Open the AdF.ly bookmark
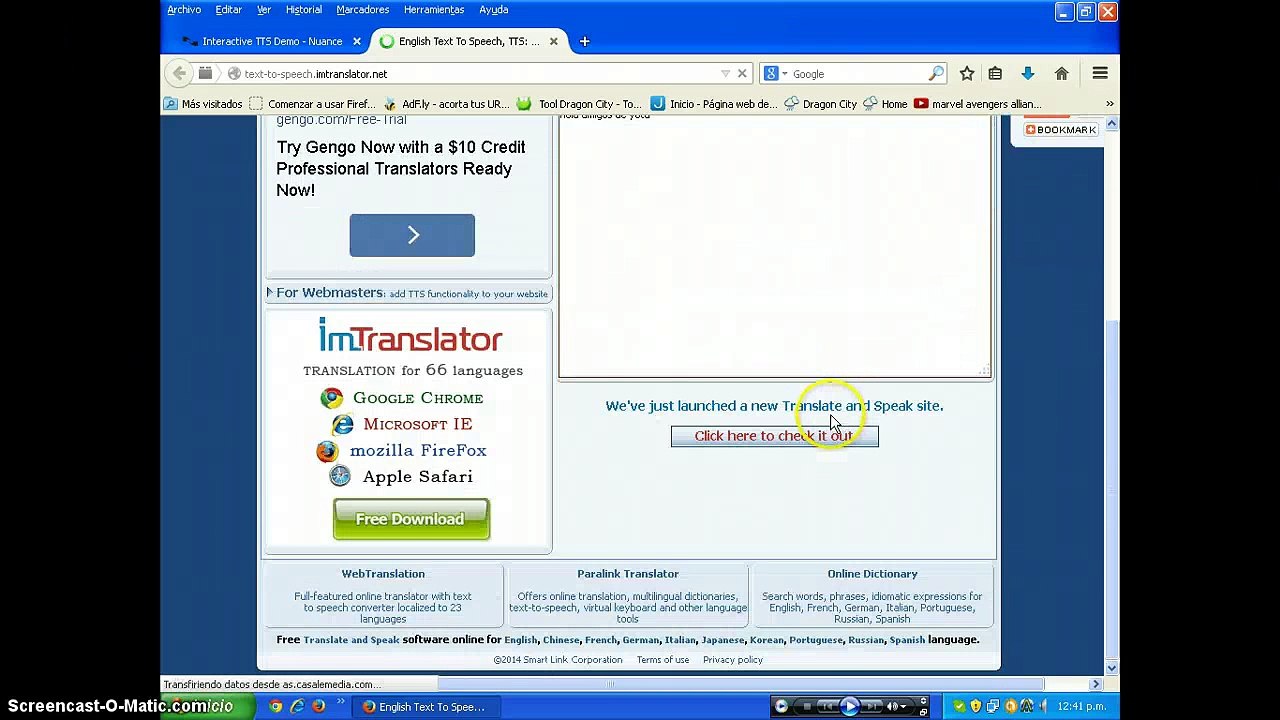1280x720 pixels. click(x=446, y=104)
